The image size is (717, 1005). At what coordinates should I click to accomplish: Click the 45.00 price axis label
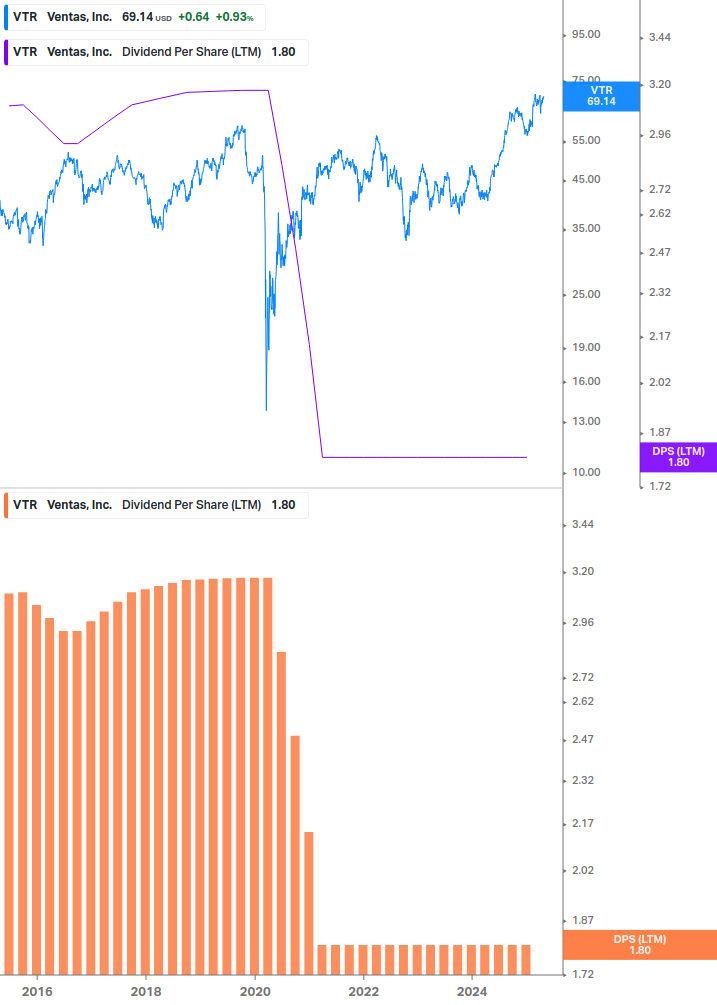pos(586,179)
